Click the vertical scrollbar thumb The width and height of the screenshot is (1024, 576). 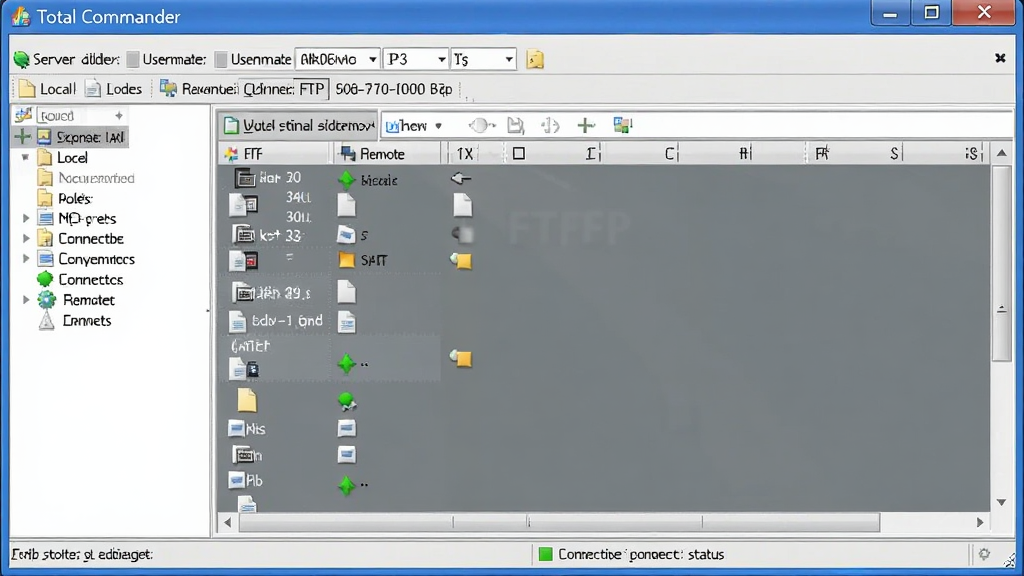click(1001, 263)
